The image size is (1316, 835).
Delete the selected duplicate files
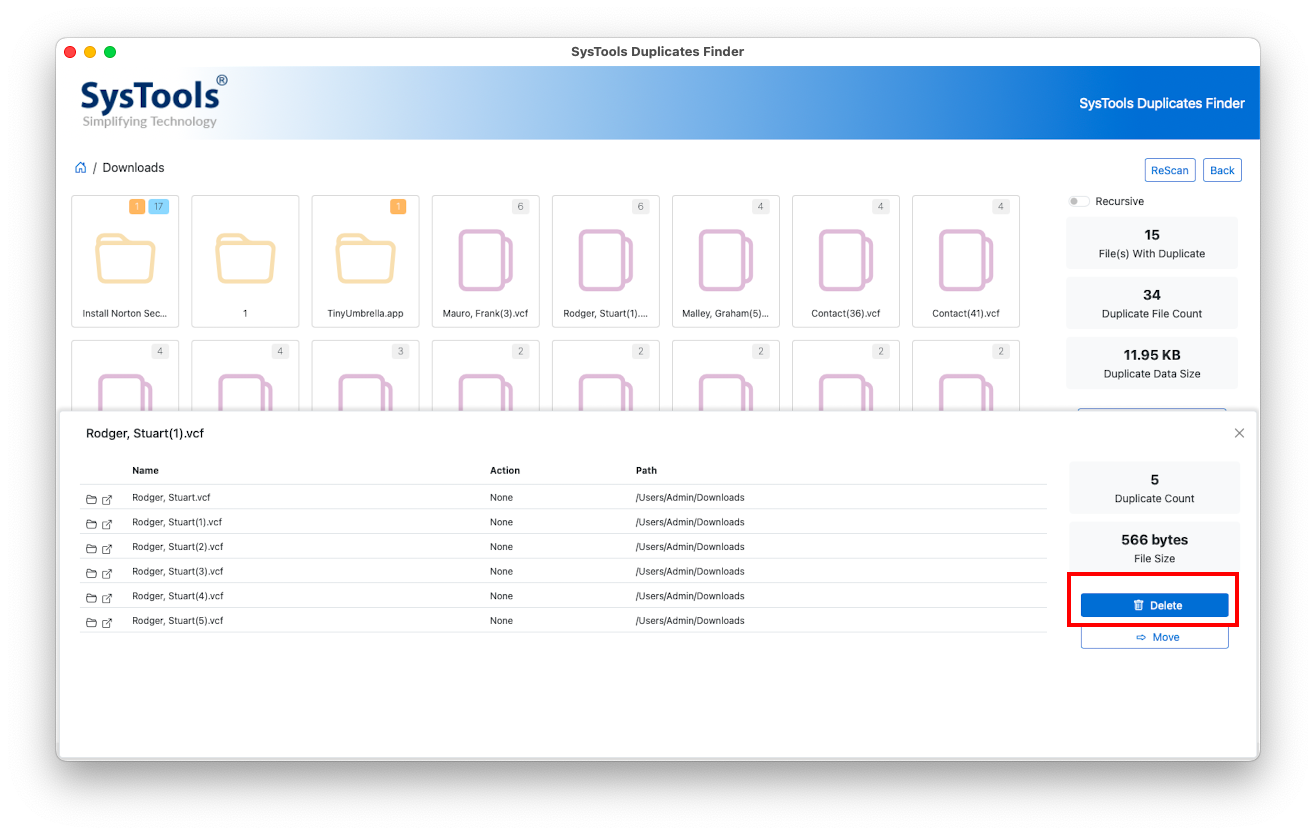1154,605
